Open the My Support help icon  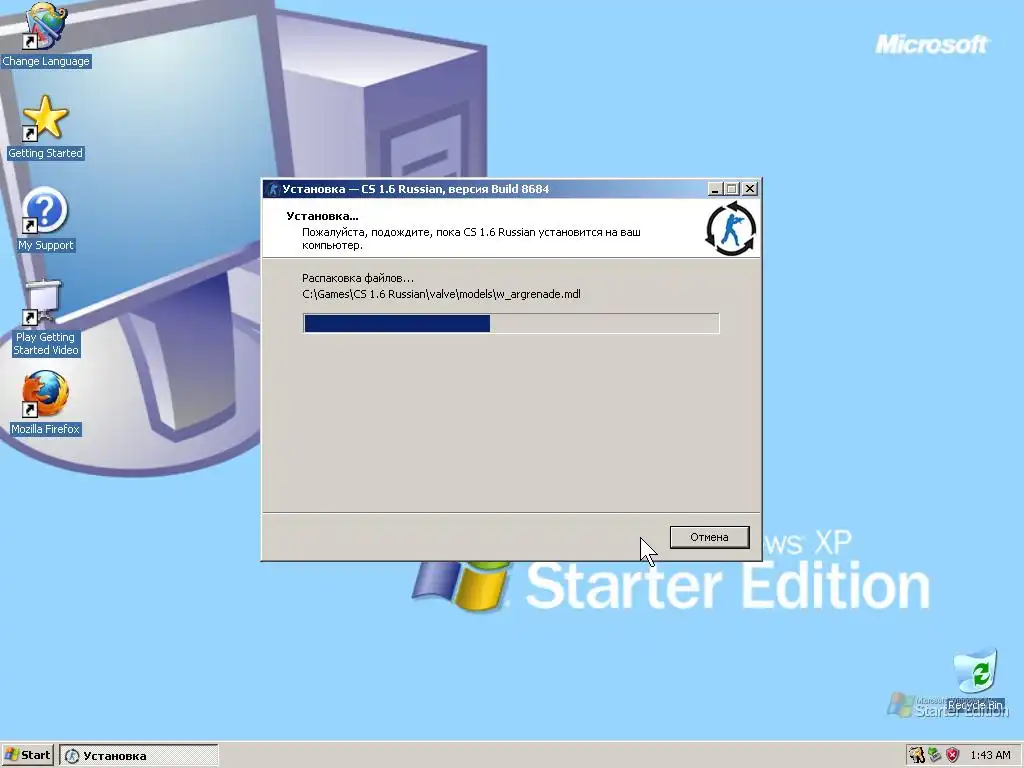click(x=45, y=219)
